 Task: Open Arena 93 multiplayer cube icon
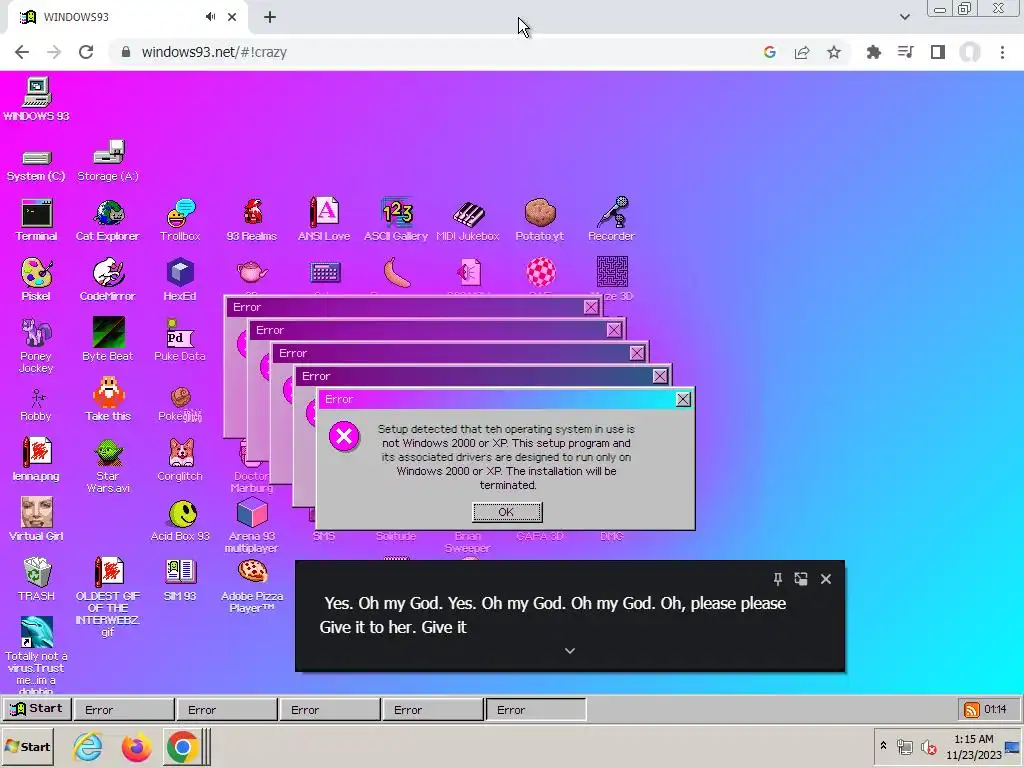coord(251,526)
